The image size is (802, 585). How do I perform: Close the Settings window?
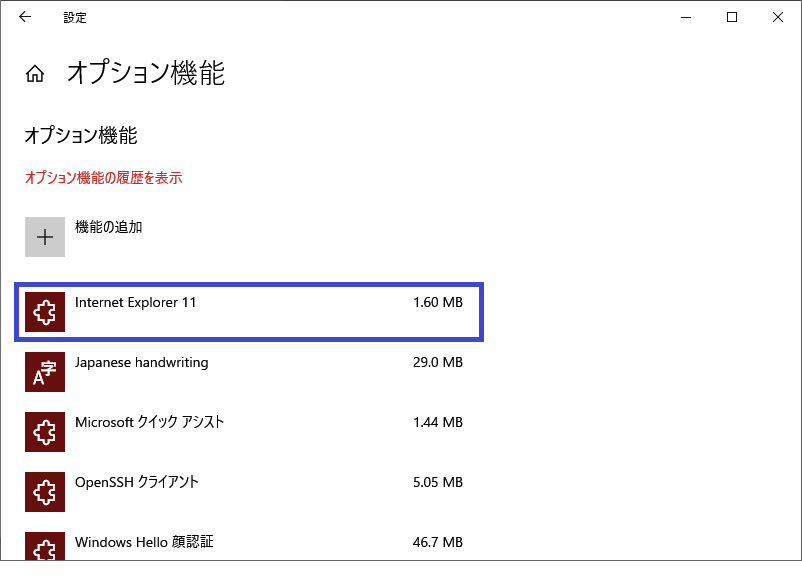click(x=778, y=17)
